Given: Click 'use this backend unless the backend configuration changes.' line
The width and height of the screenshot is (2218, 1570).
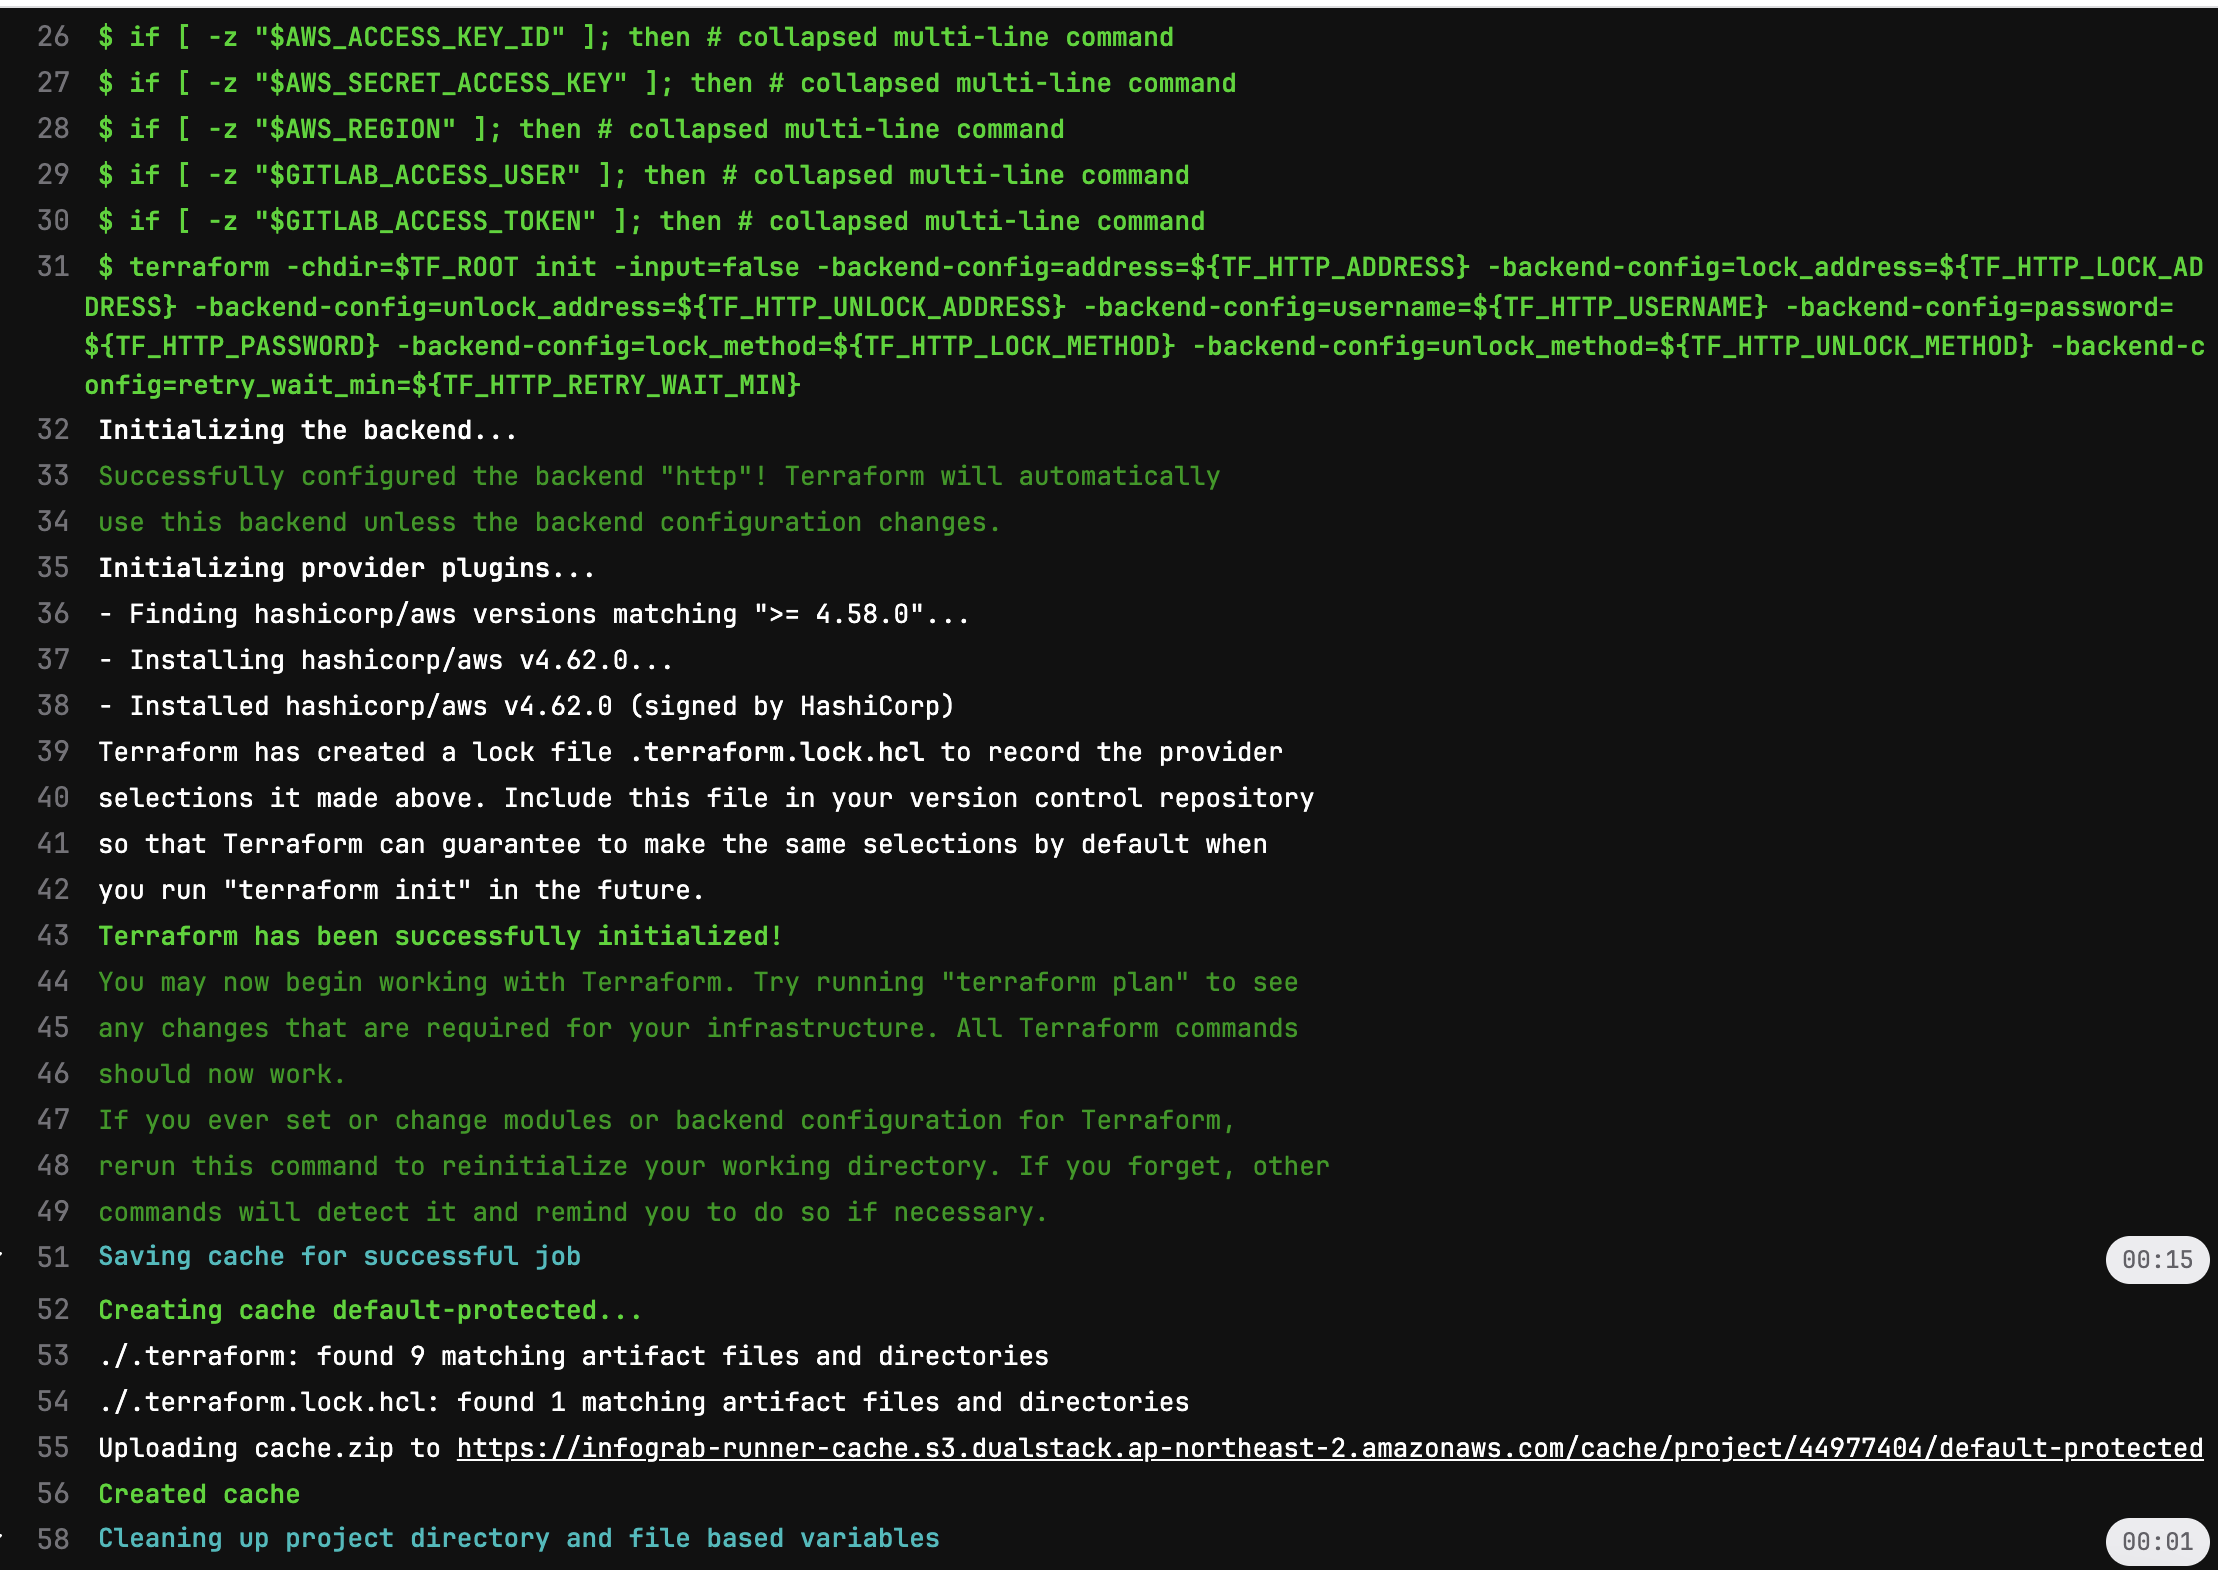Looking at the screenshot, I should [549, 522].
